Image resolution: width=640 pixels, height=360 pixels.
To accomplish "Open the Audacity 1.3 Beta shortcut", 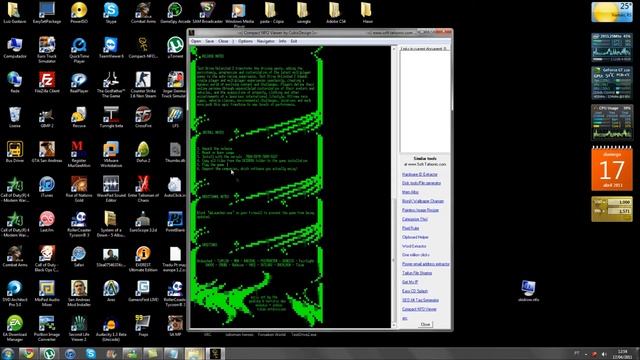I will click(x=111, y=329).
